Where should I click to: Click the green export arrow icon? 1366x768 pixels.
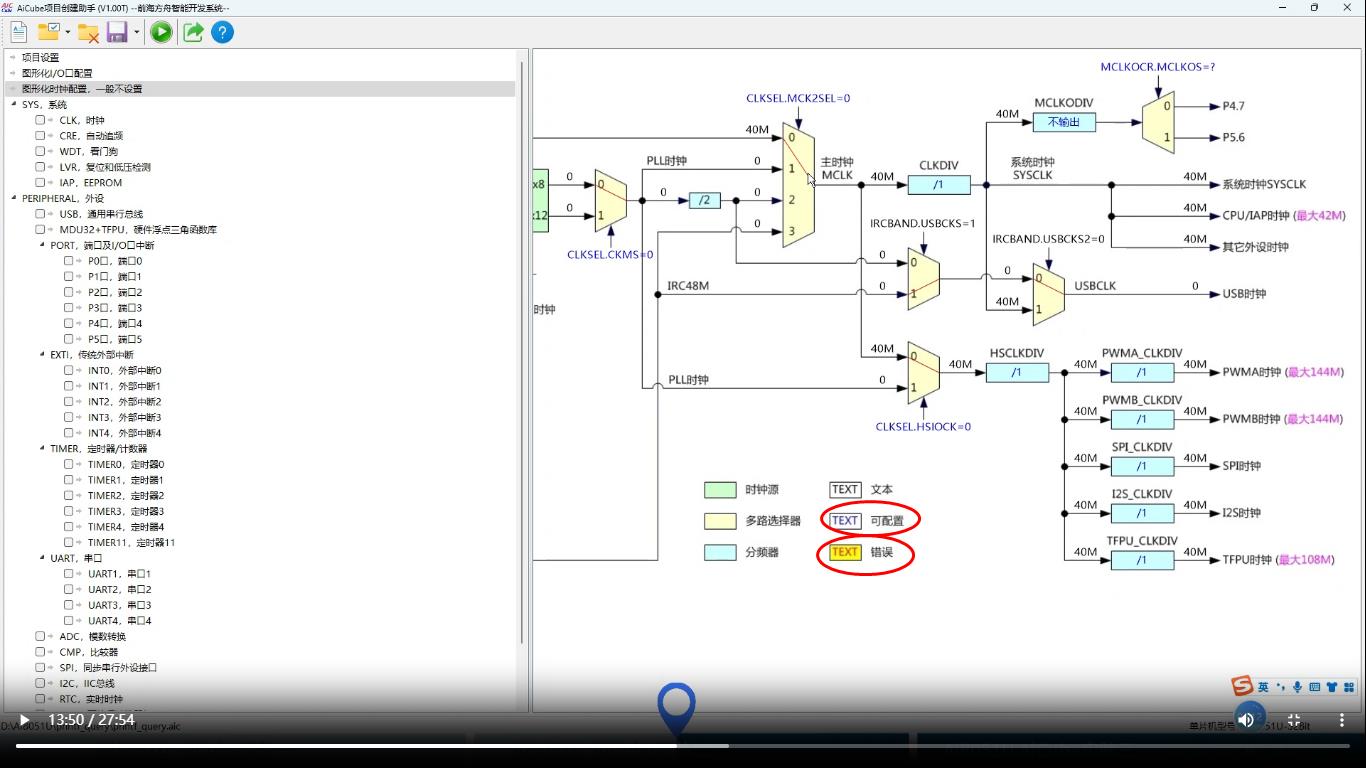[193, 32]
